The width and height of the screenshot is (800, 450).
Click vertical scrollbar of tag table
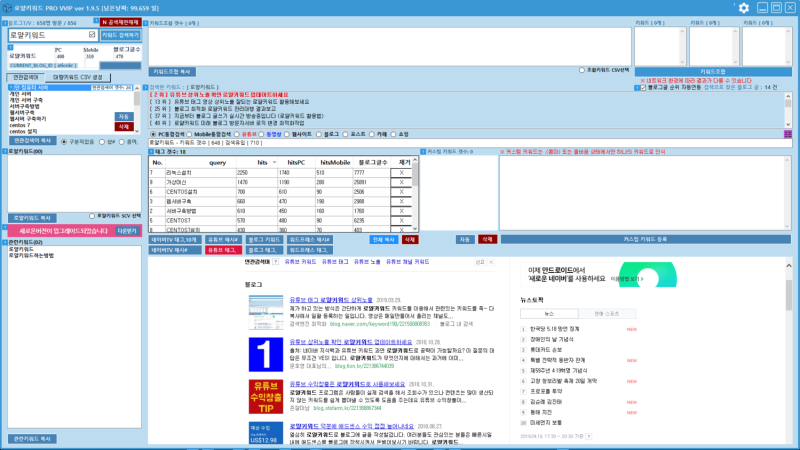coord(415,194)
